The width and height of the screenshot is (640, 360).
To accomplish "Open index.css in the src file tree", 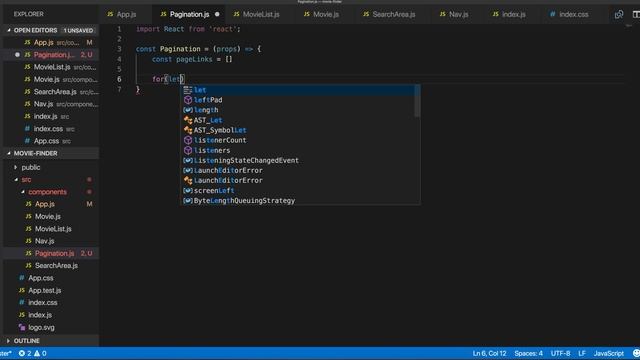I will coord(51,302).
